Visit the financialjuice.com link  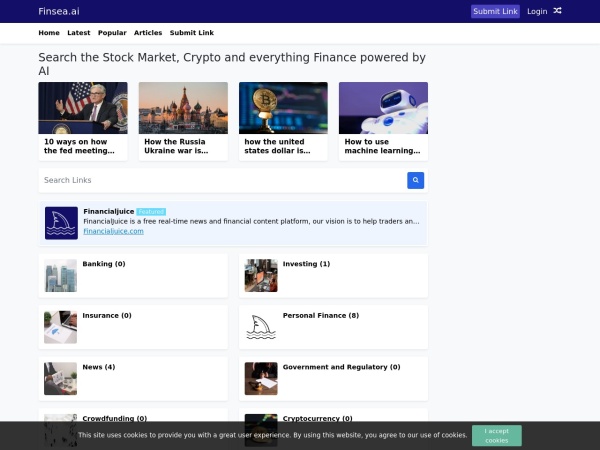tap(113, 231)
